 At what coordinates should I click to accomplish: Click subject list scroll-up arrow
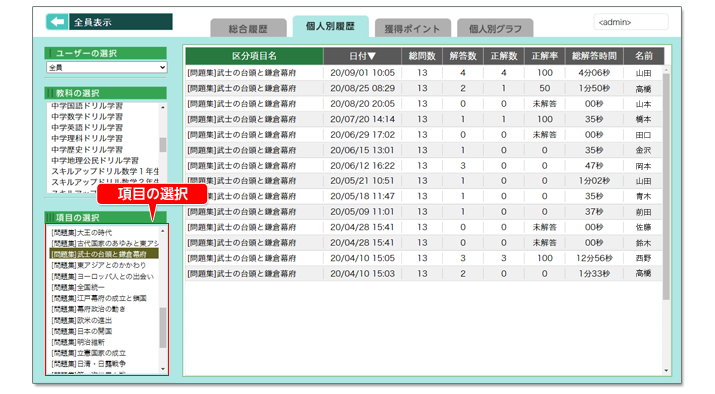163,107
